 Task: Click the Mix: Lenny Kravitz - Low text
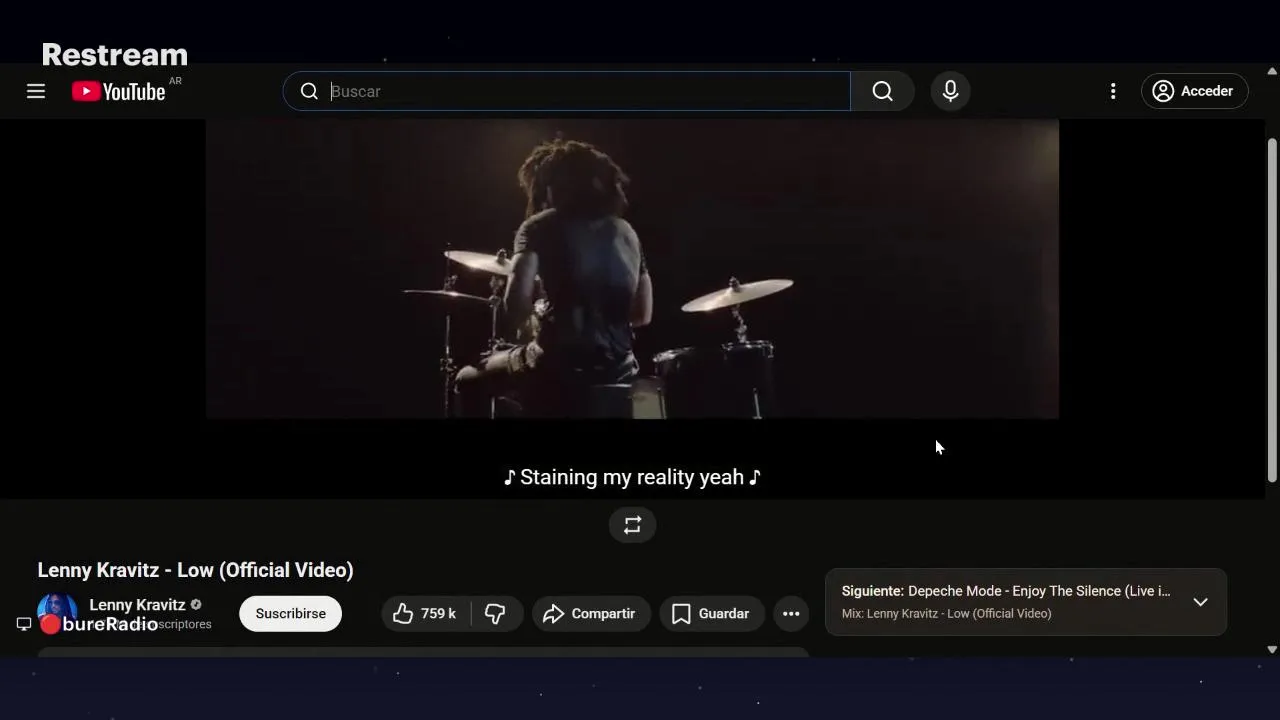point(946,613)
